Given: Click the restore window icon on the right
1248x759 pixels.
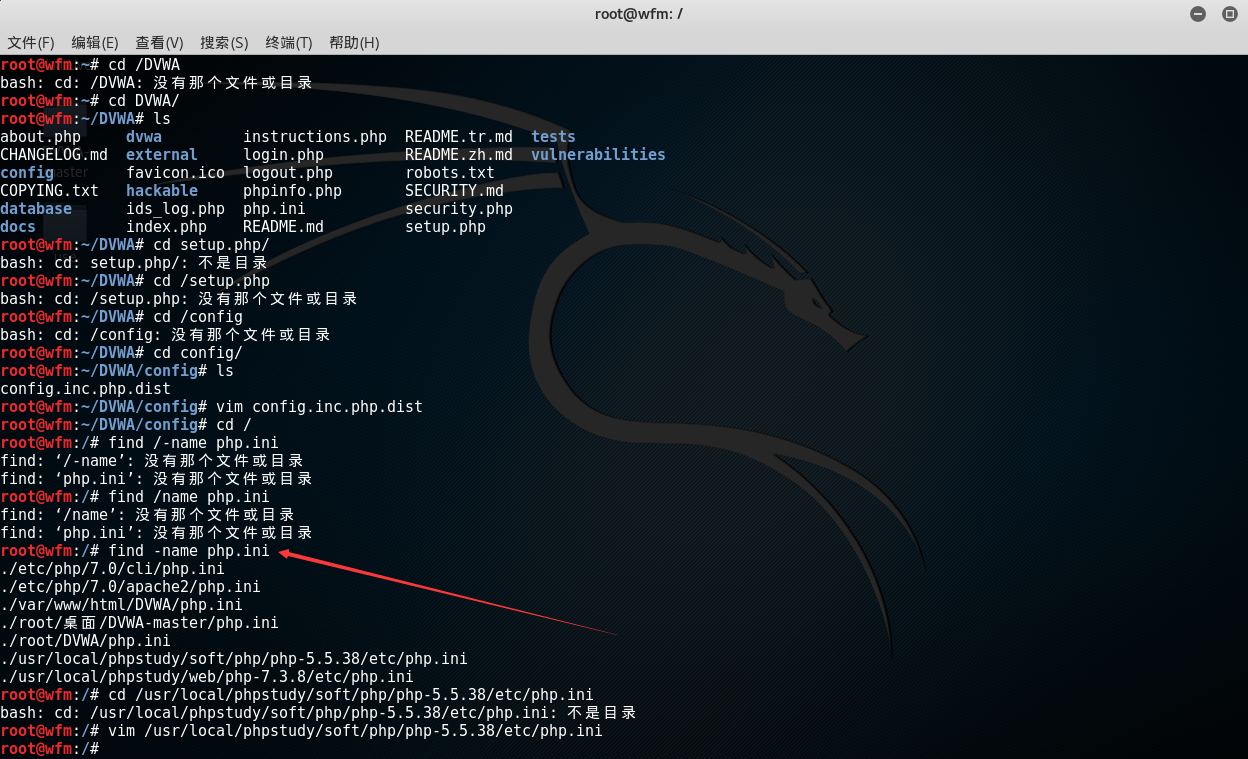Looking at the screenshot, I should (x=1230, y=14).
